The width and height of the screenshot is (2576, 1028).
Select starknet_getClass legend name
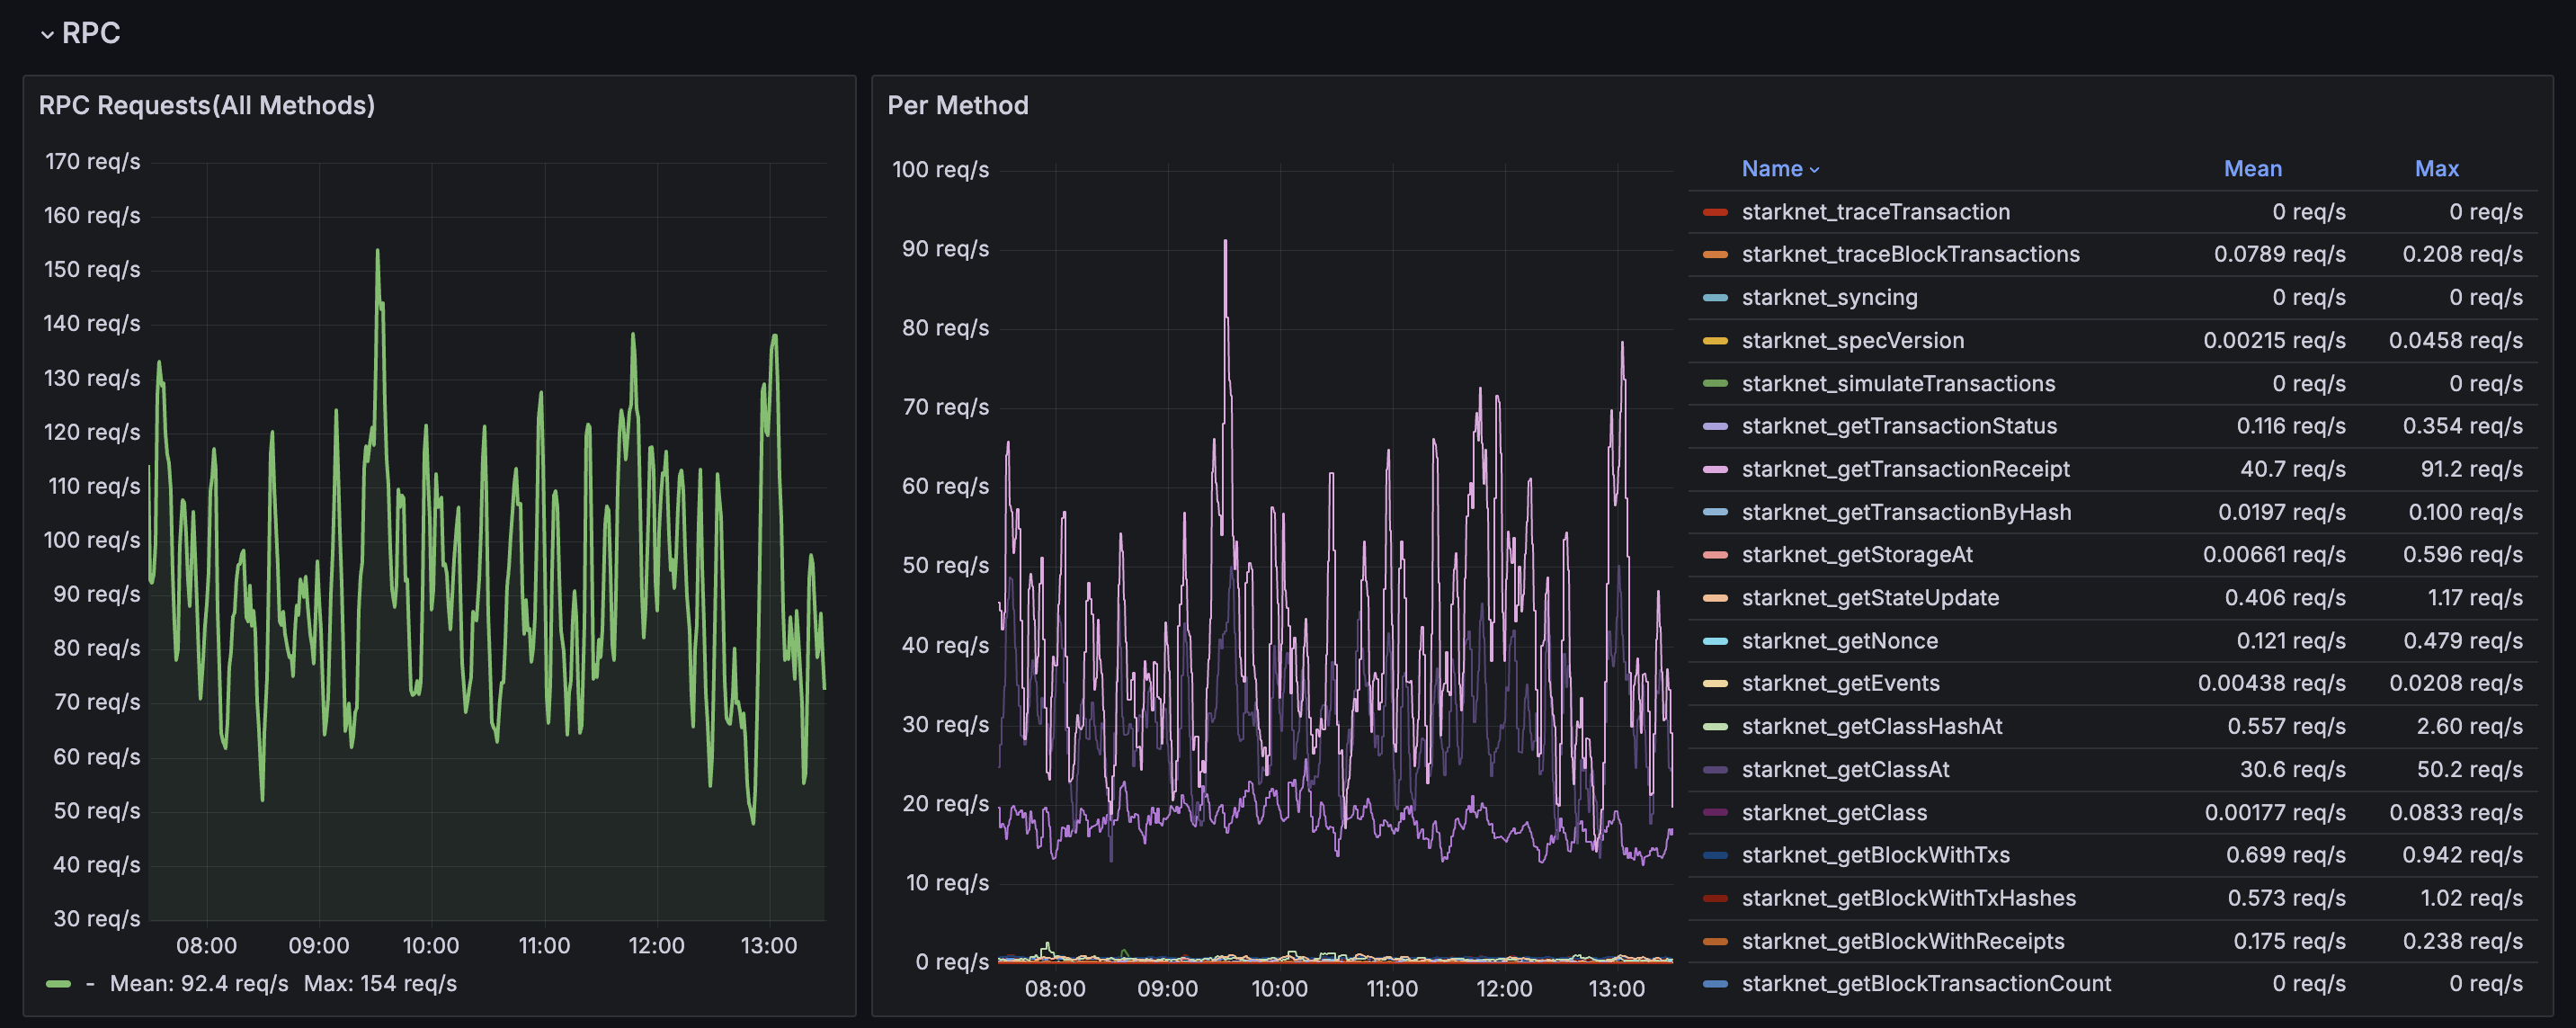(1834, 813)
